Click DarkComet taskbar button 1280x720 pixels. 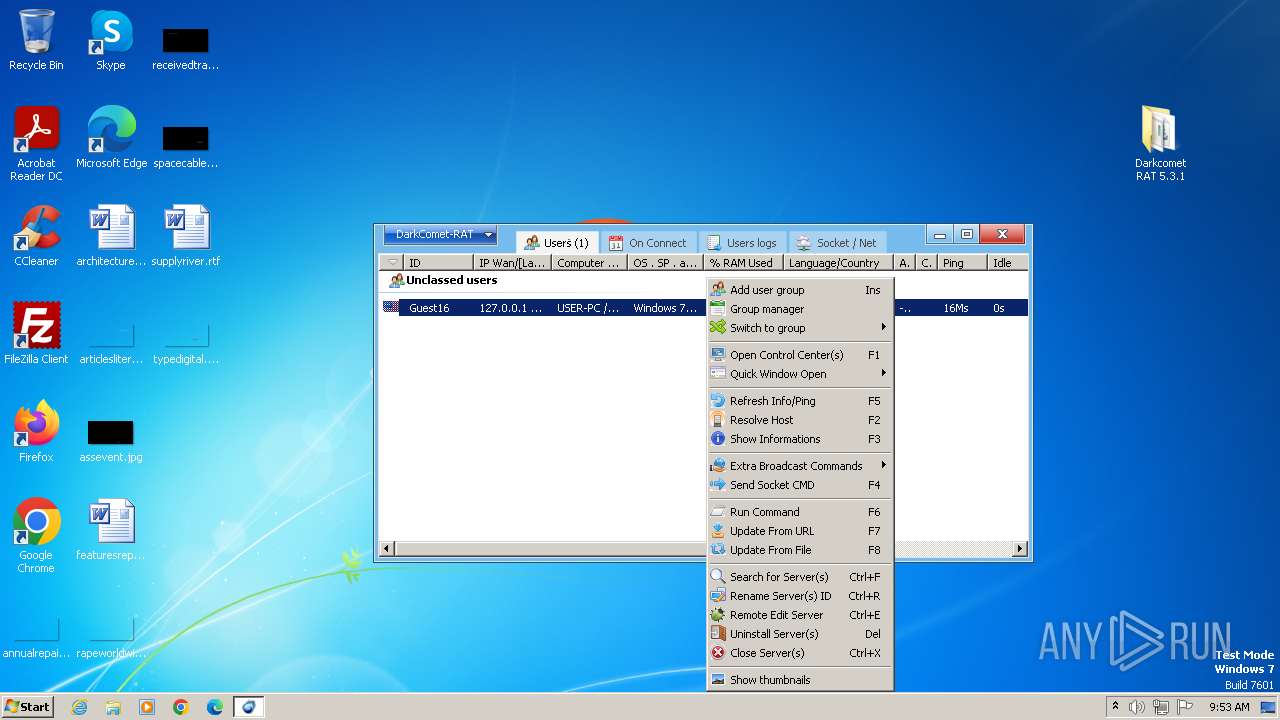tap(249, 707)
